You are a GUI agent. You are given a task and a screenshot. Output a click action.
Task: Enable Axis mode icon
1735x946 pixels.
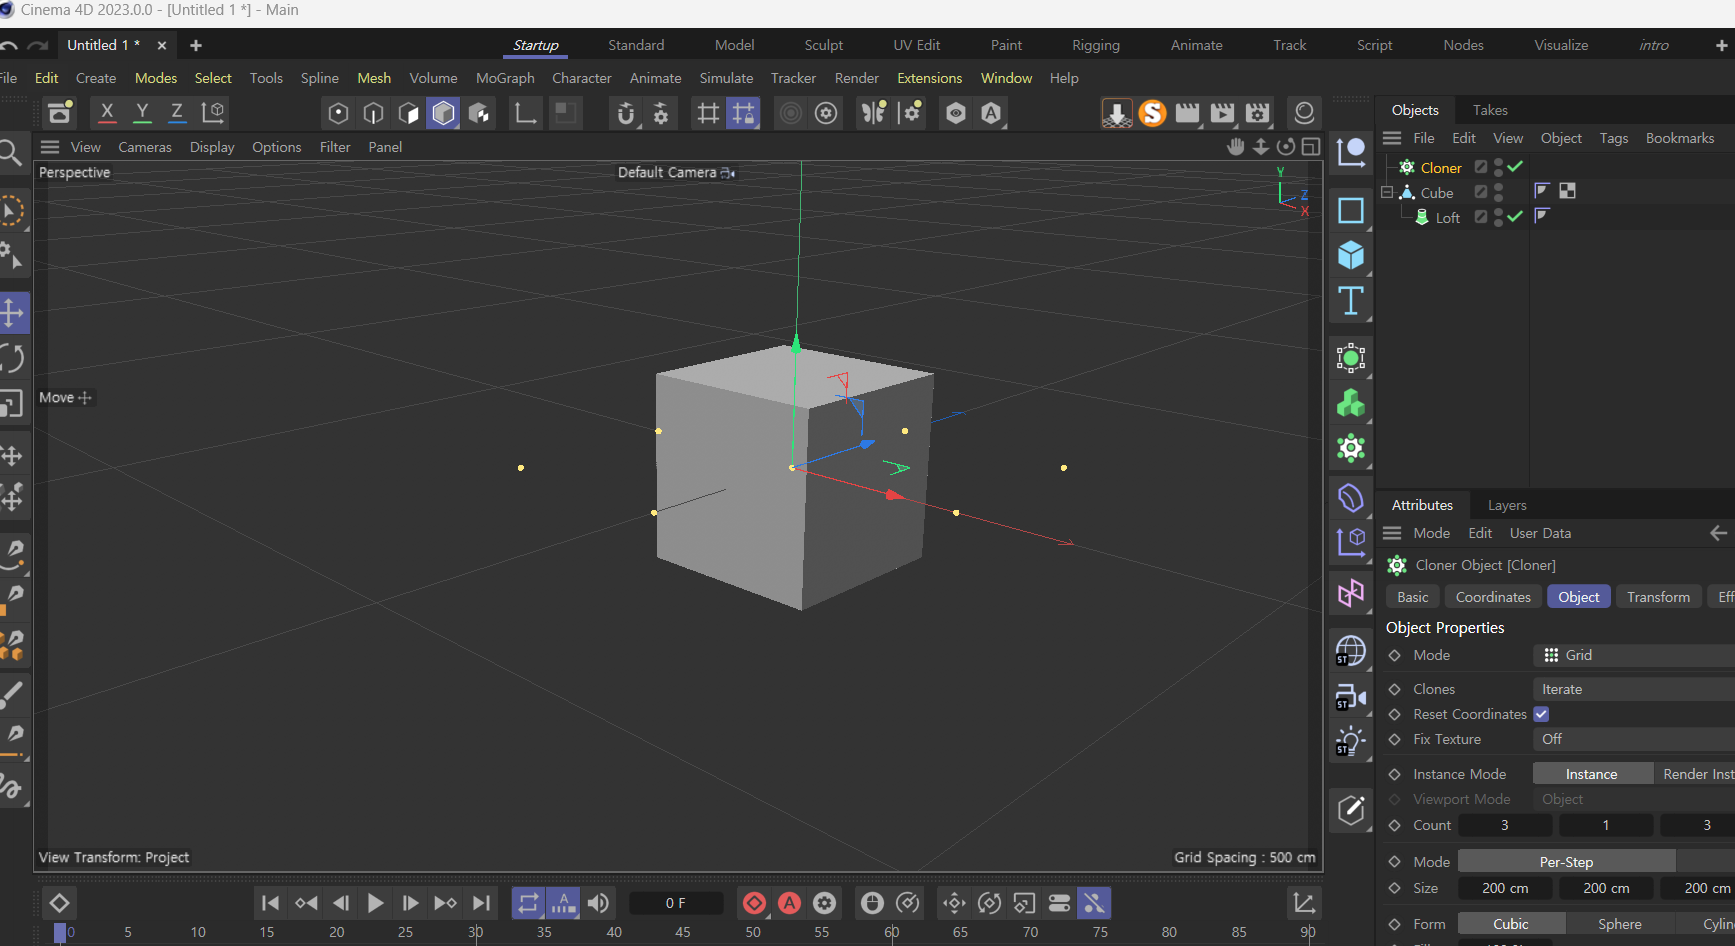coord(525,113)
